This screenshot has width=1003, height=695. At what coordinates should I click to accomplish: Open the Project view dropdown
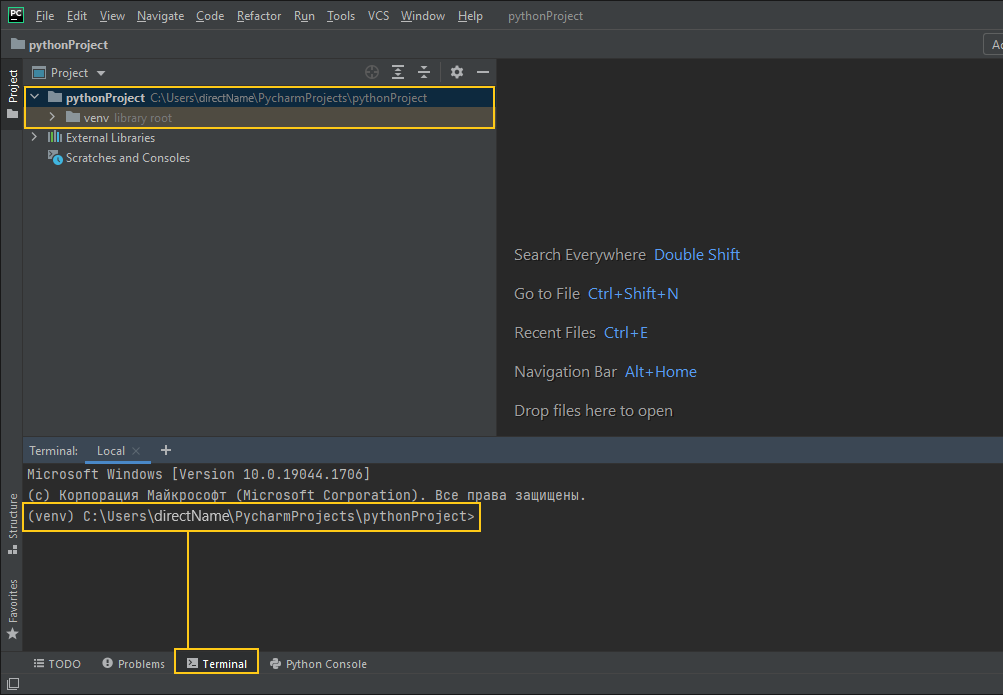point(69,73)
